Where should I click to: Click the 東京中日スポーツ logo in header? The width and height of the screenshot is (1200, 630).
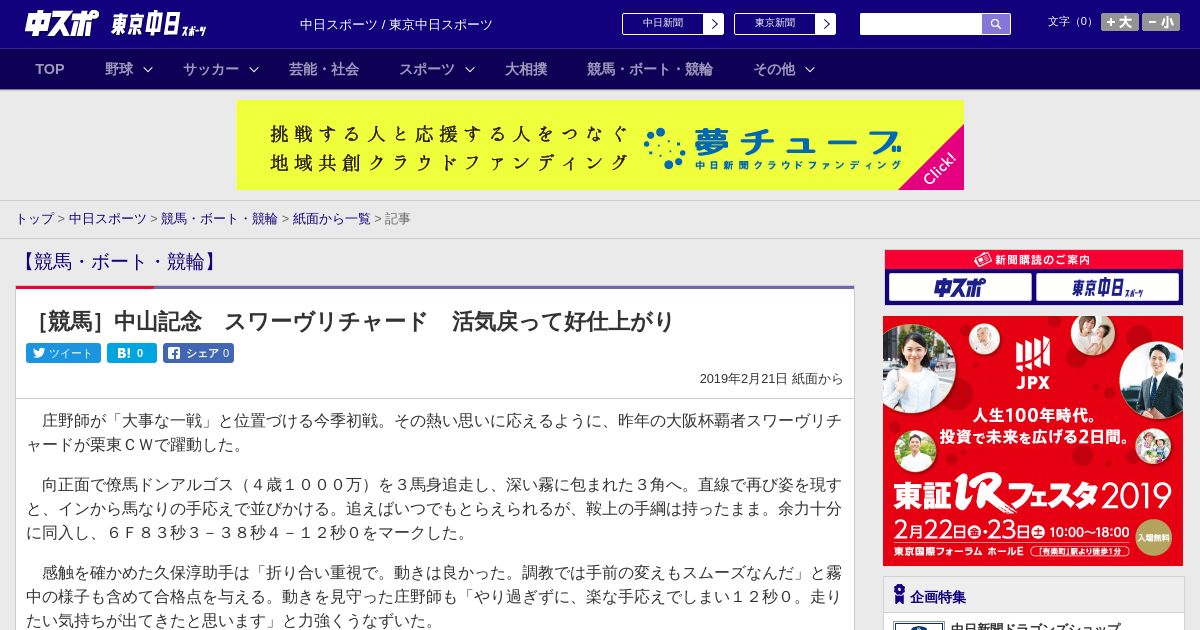(x=159, y=24)
